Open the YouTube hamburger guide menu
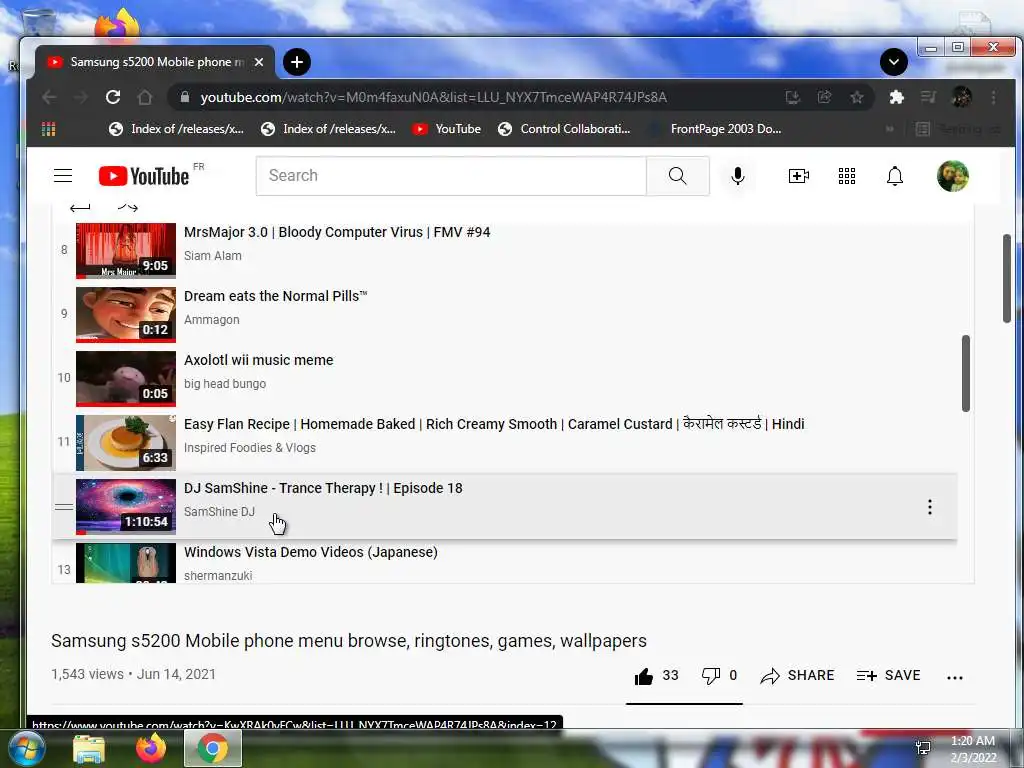The image size is (1024, 768). click(x=63, y=176)
